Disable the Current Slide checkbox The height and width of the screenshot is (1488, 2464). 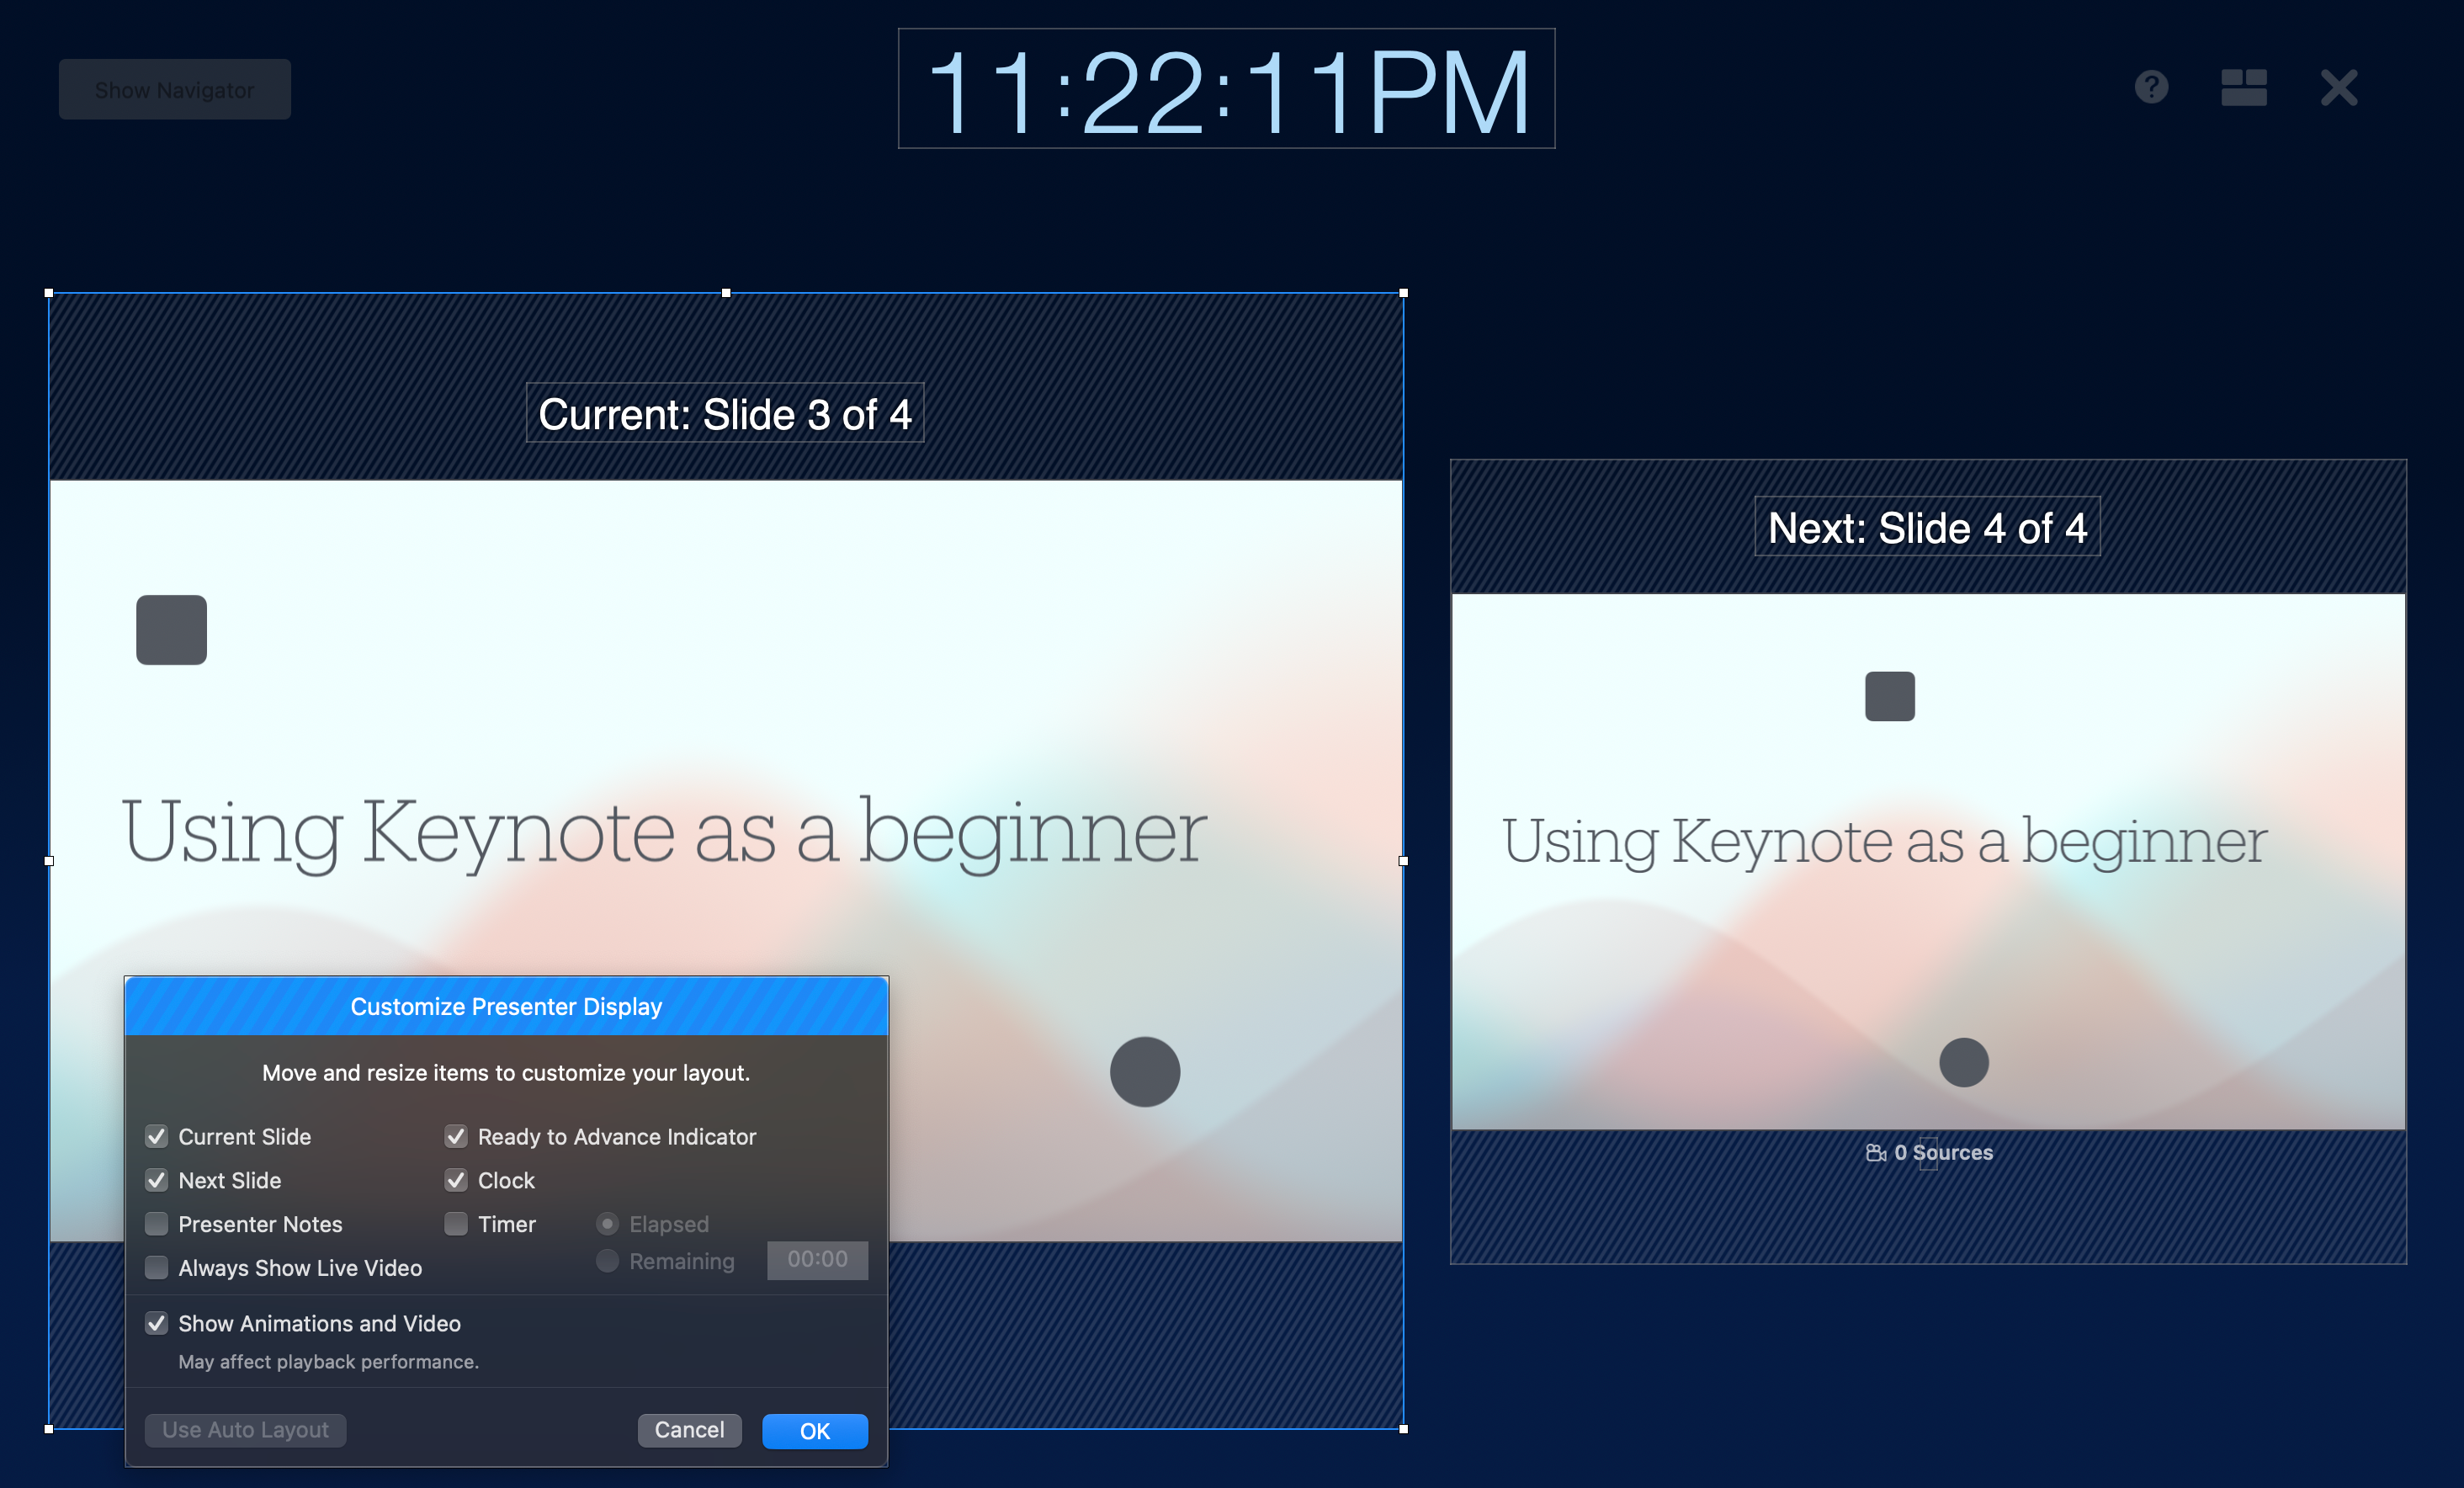coord(157,1136)
